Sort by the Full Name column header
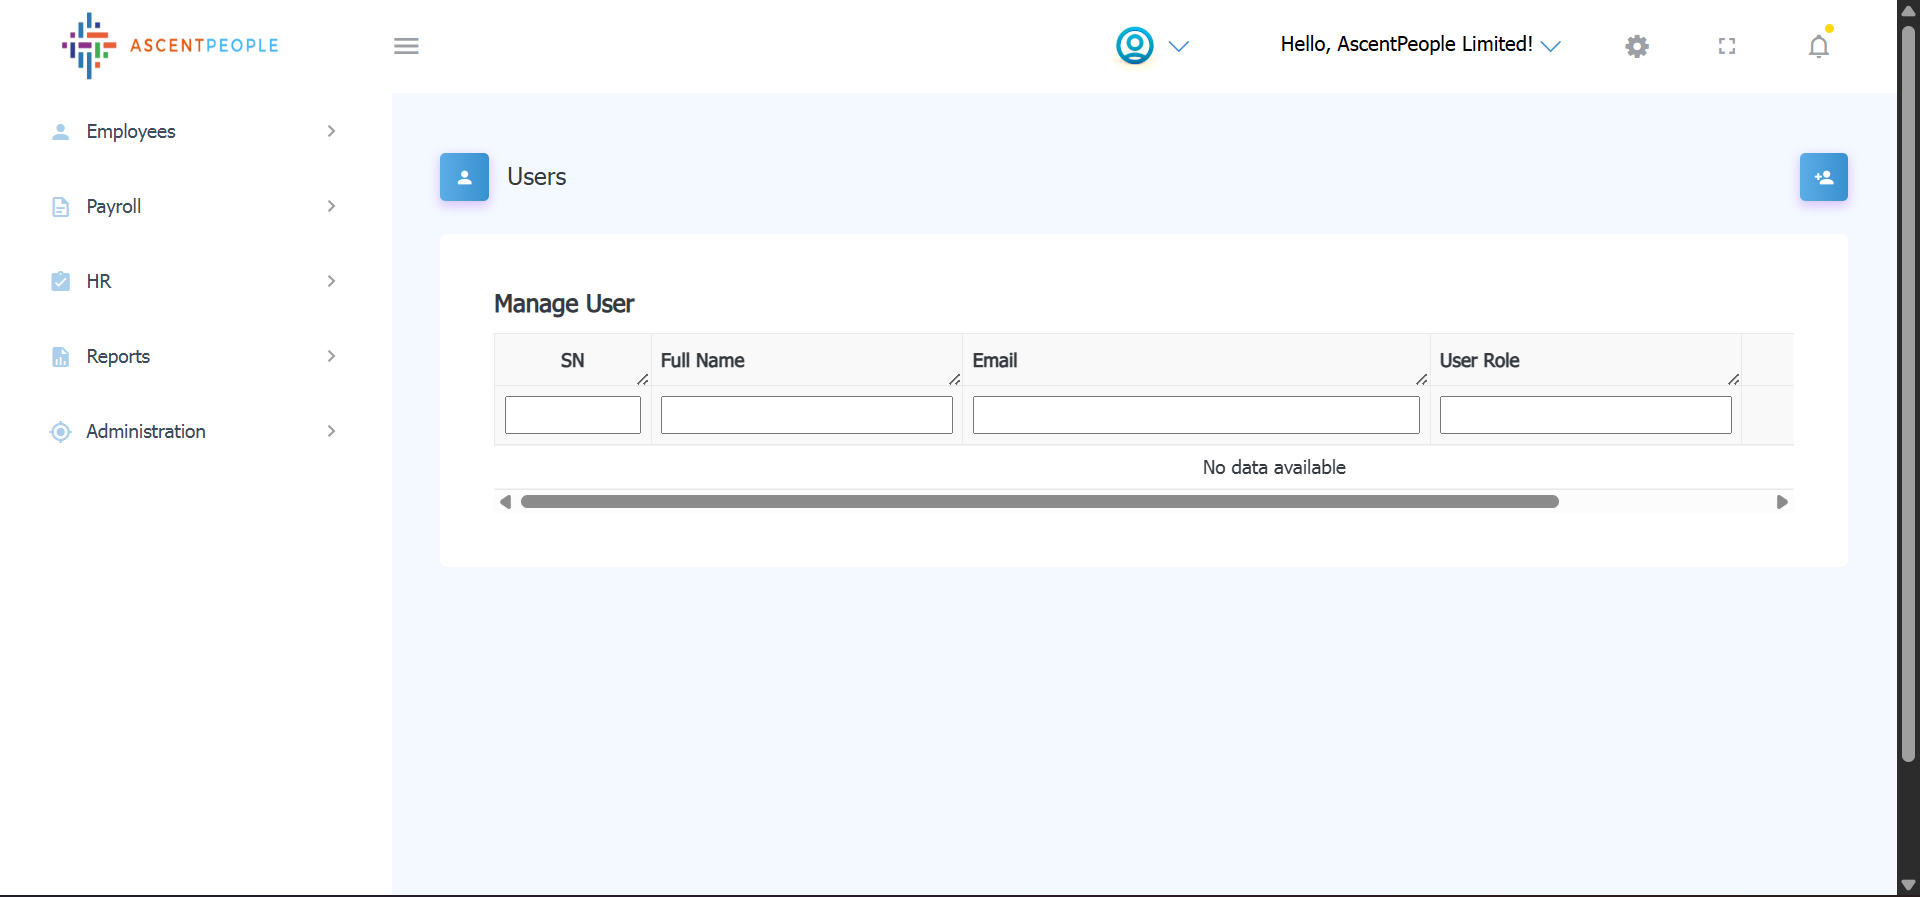This screenshot has width=1920, height=897. coord(703,360)
